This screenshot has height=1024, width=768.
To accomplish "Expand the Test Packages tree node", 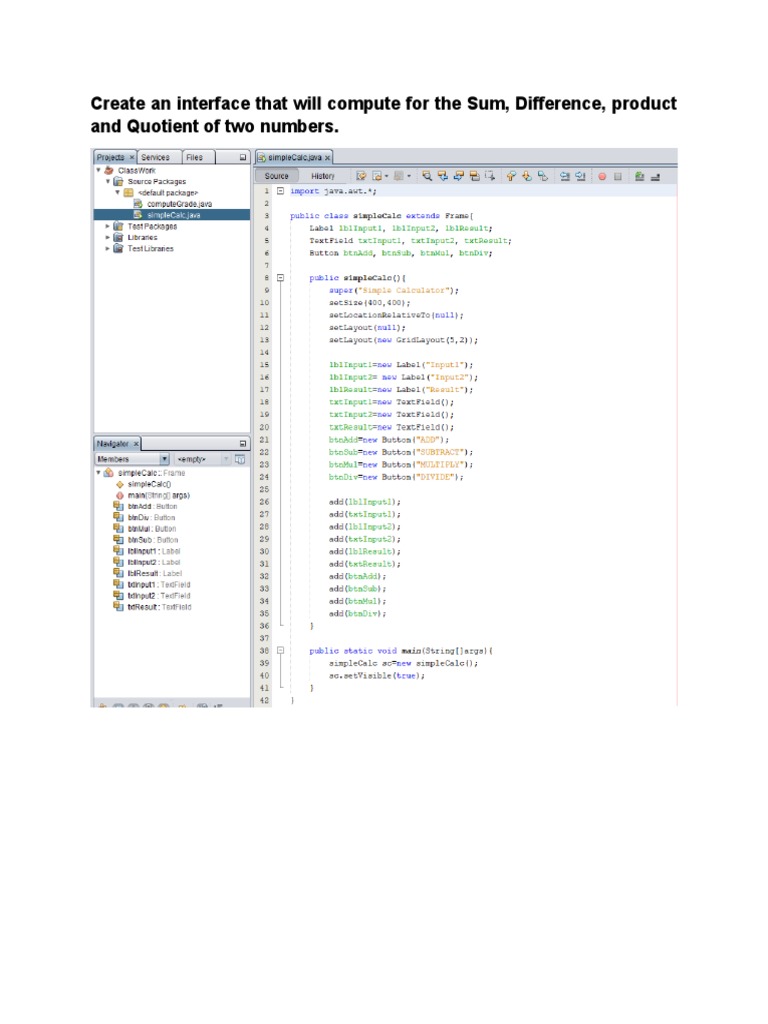I will tap(108, 226).
